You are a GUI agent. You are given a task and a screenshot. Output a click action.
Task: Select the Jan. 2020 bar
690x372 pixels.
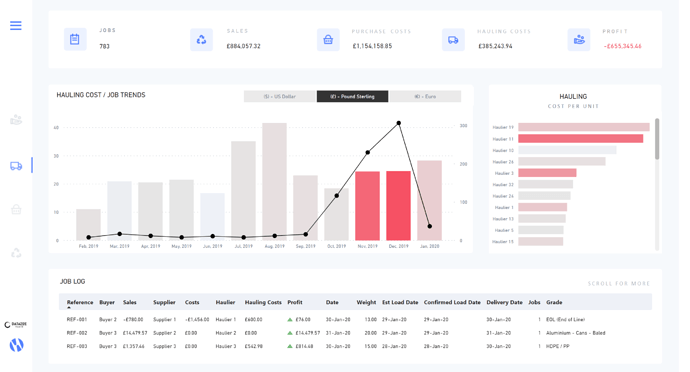coord(429,200)
